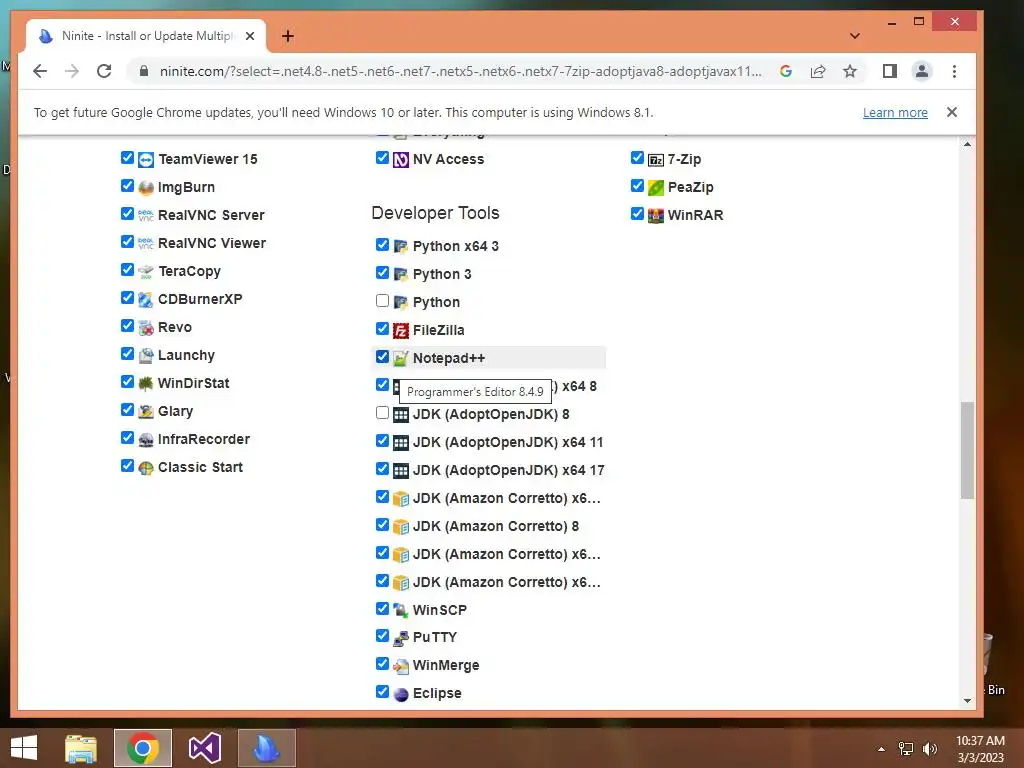
Task: Click the InfraRecorder icon
Action: (146, 440)
